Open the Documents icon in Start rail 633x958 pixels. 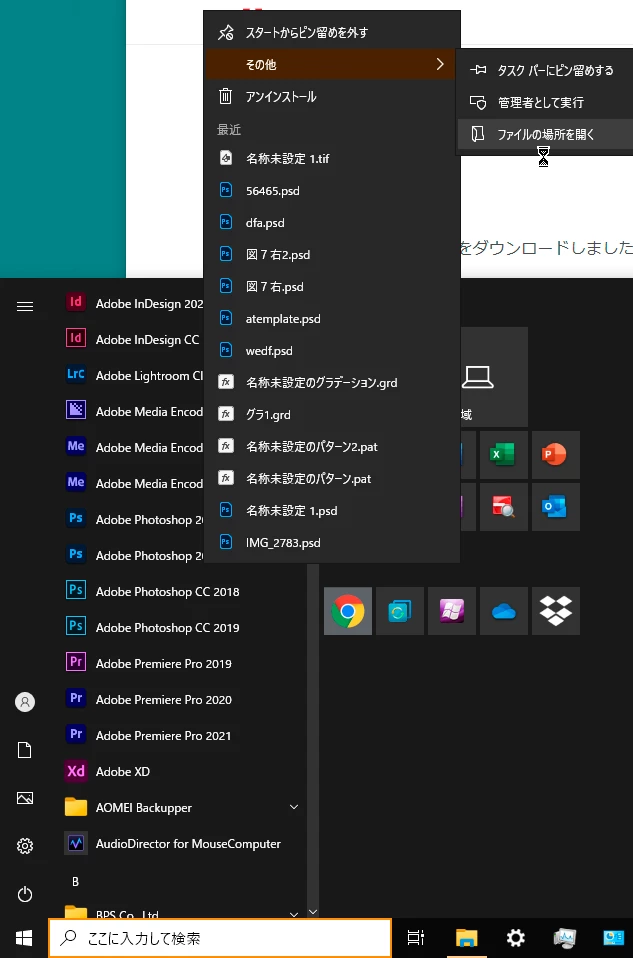point(25,750)
